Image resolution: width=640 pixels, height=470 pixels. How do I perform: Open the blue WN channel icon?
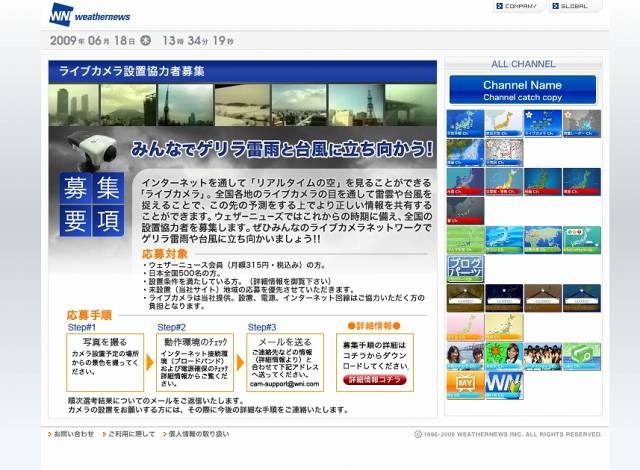coord(503,384)
